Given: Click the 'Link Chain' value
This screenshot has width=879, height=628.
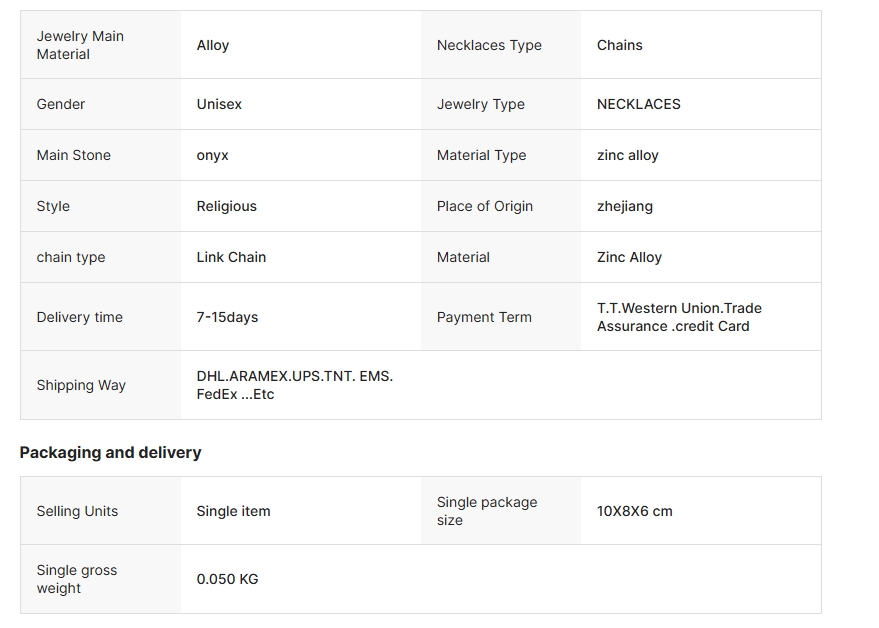Looking at the screenshot, I should tap(231, 257).
